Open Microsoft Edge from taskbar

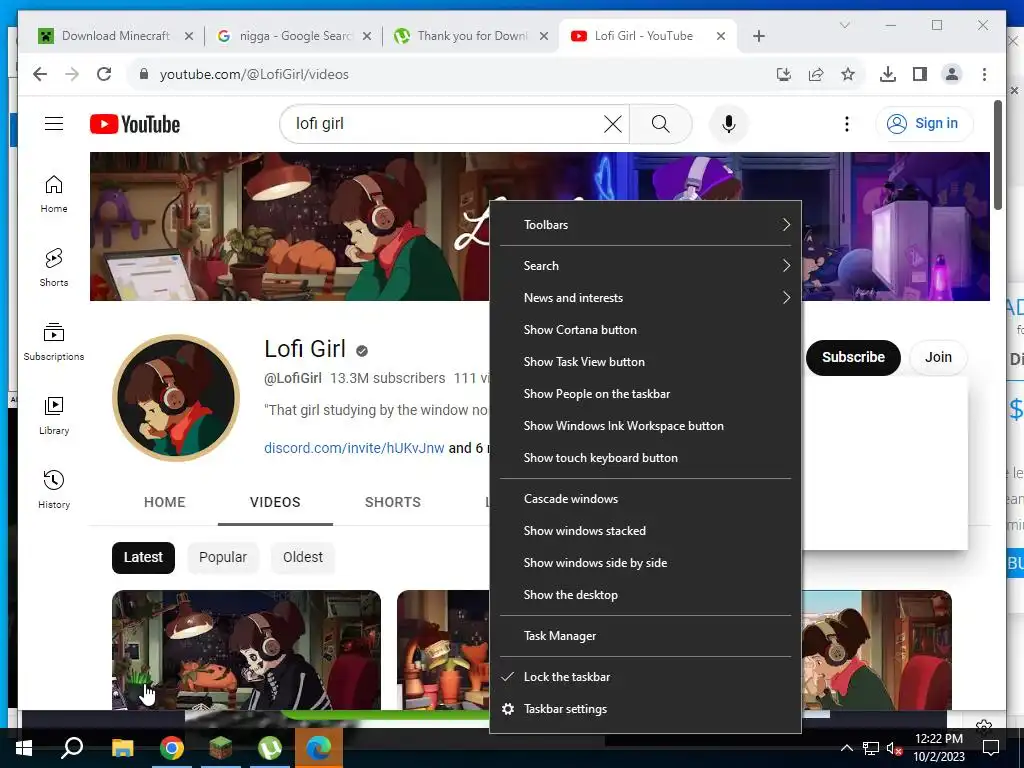click(x=319, y=748)
